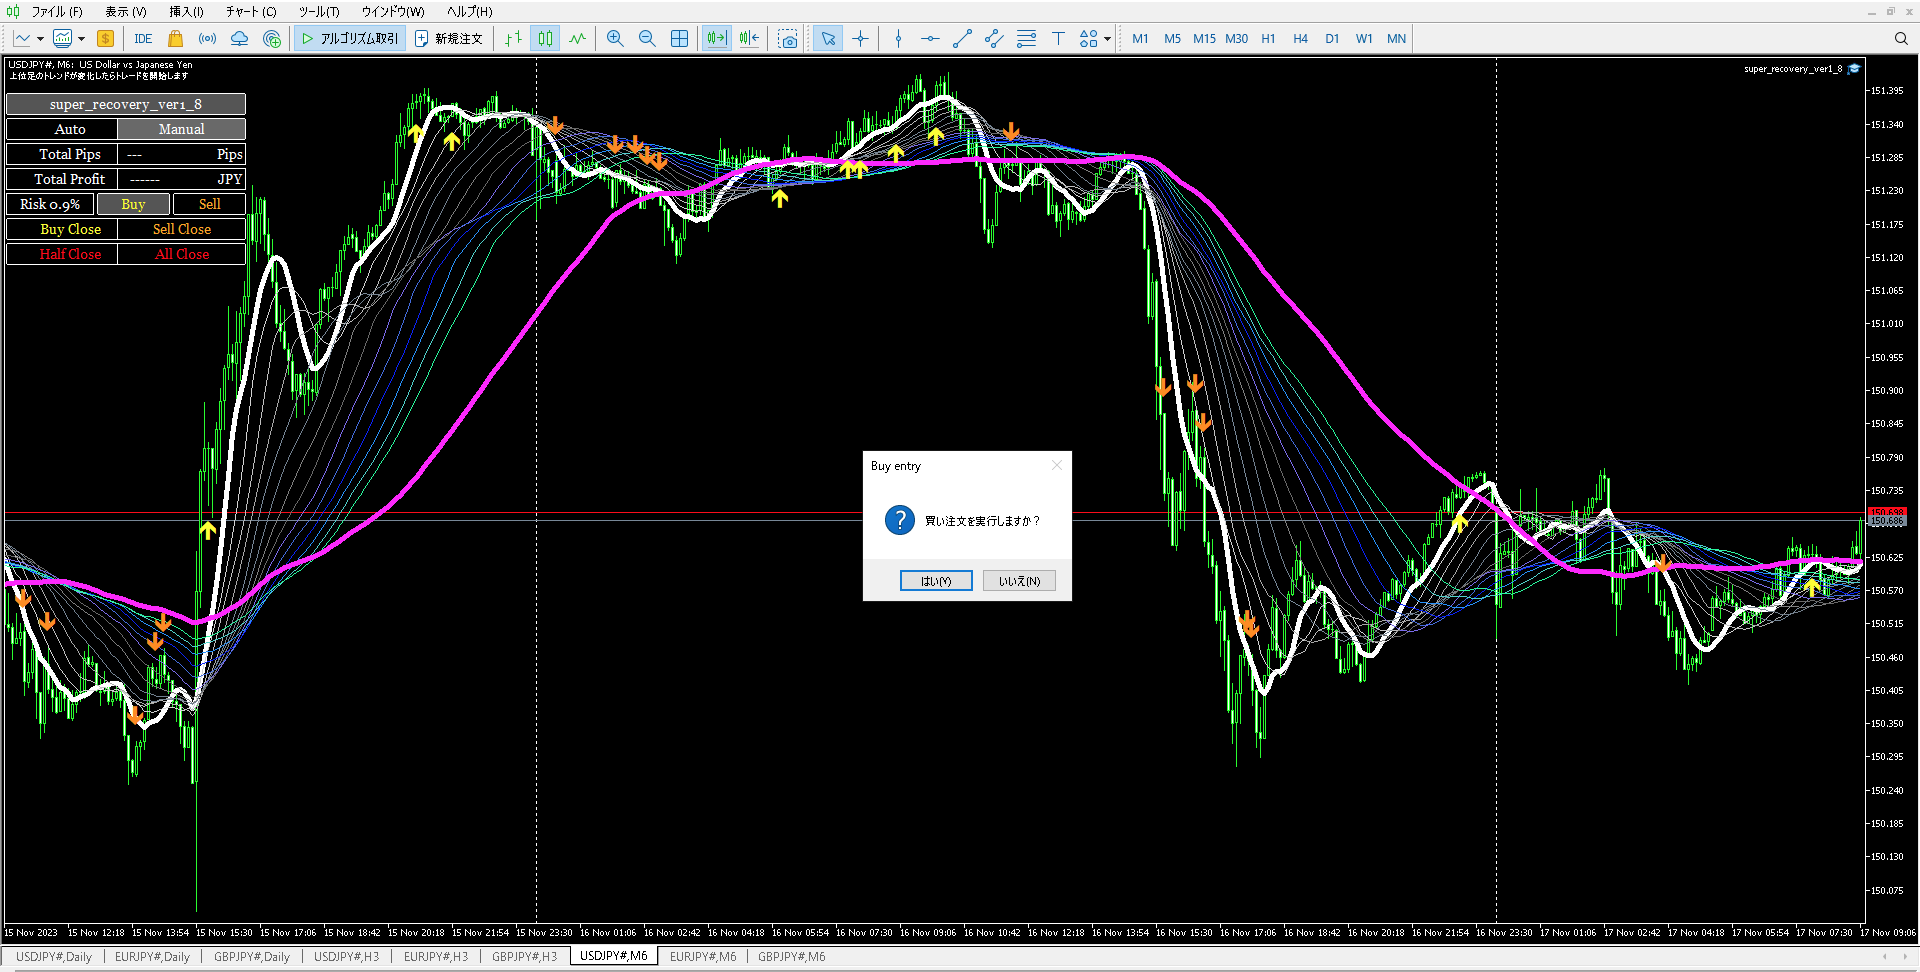Open the ツール (Tools) menu

tap(319, 12)
